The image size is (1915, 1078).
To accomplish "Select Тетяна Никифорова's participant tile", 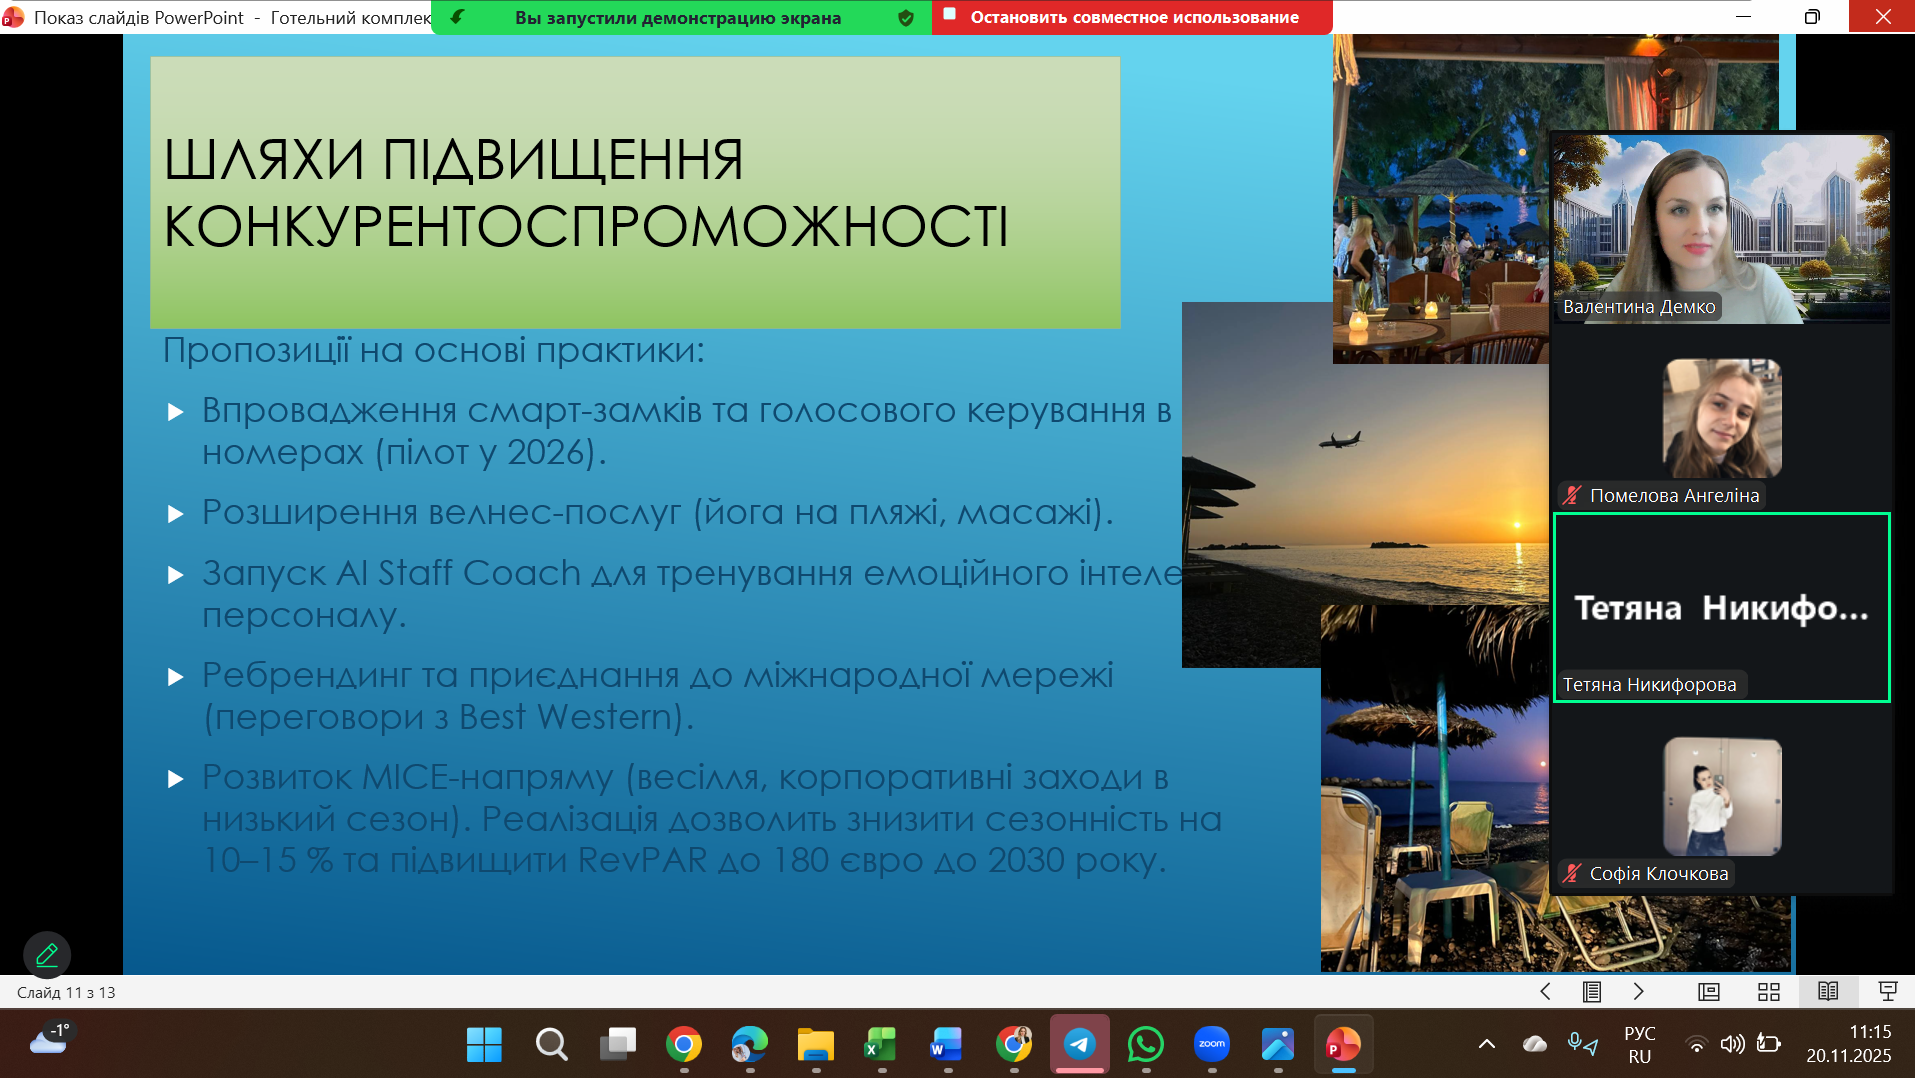I will tap(1721, 607).
